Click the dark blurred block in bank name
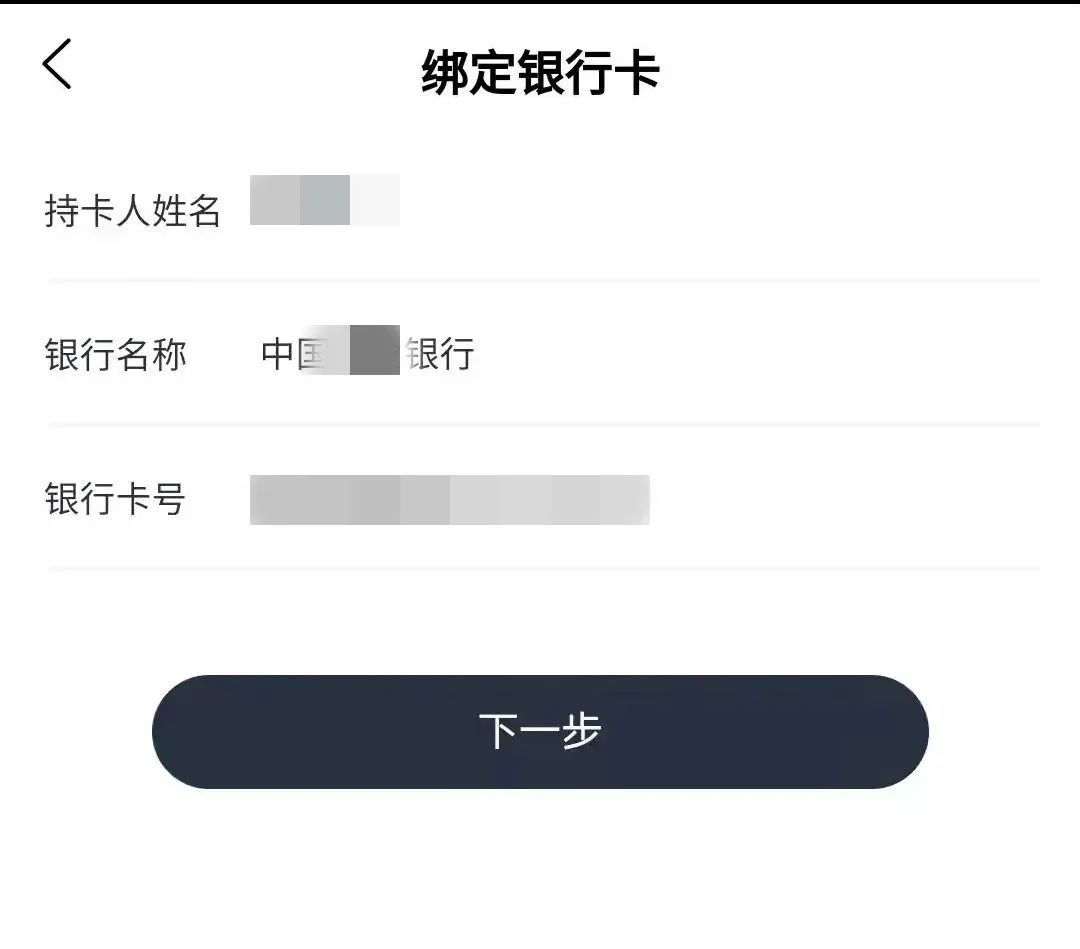 [x=375, y=350]
